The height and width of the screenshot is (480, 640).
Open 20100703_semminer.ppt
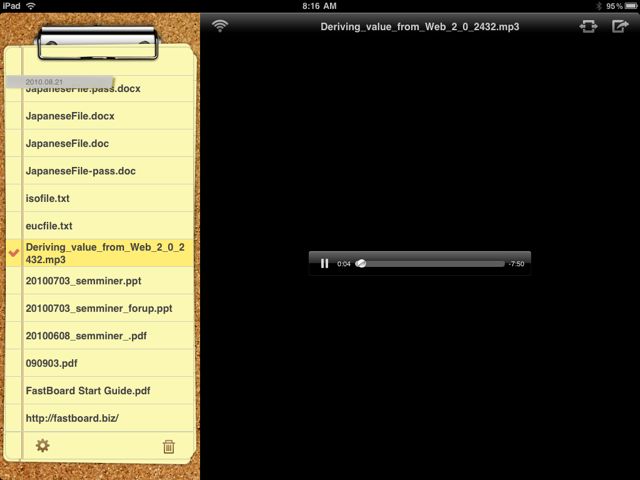[100, 281]
